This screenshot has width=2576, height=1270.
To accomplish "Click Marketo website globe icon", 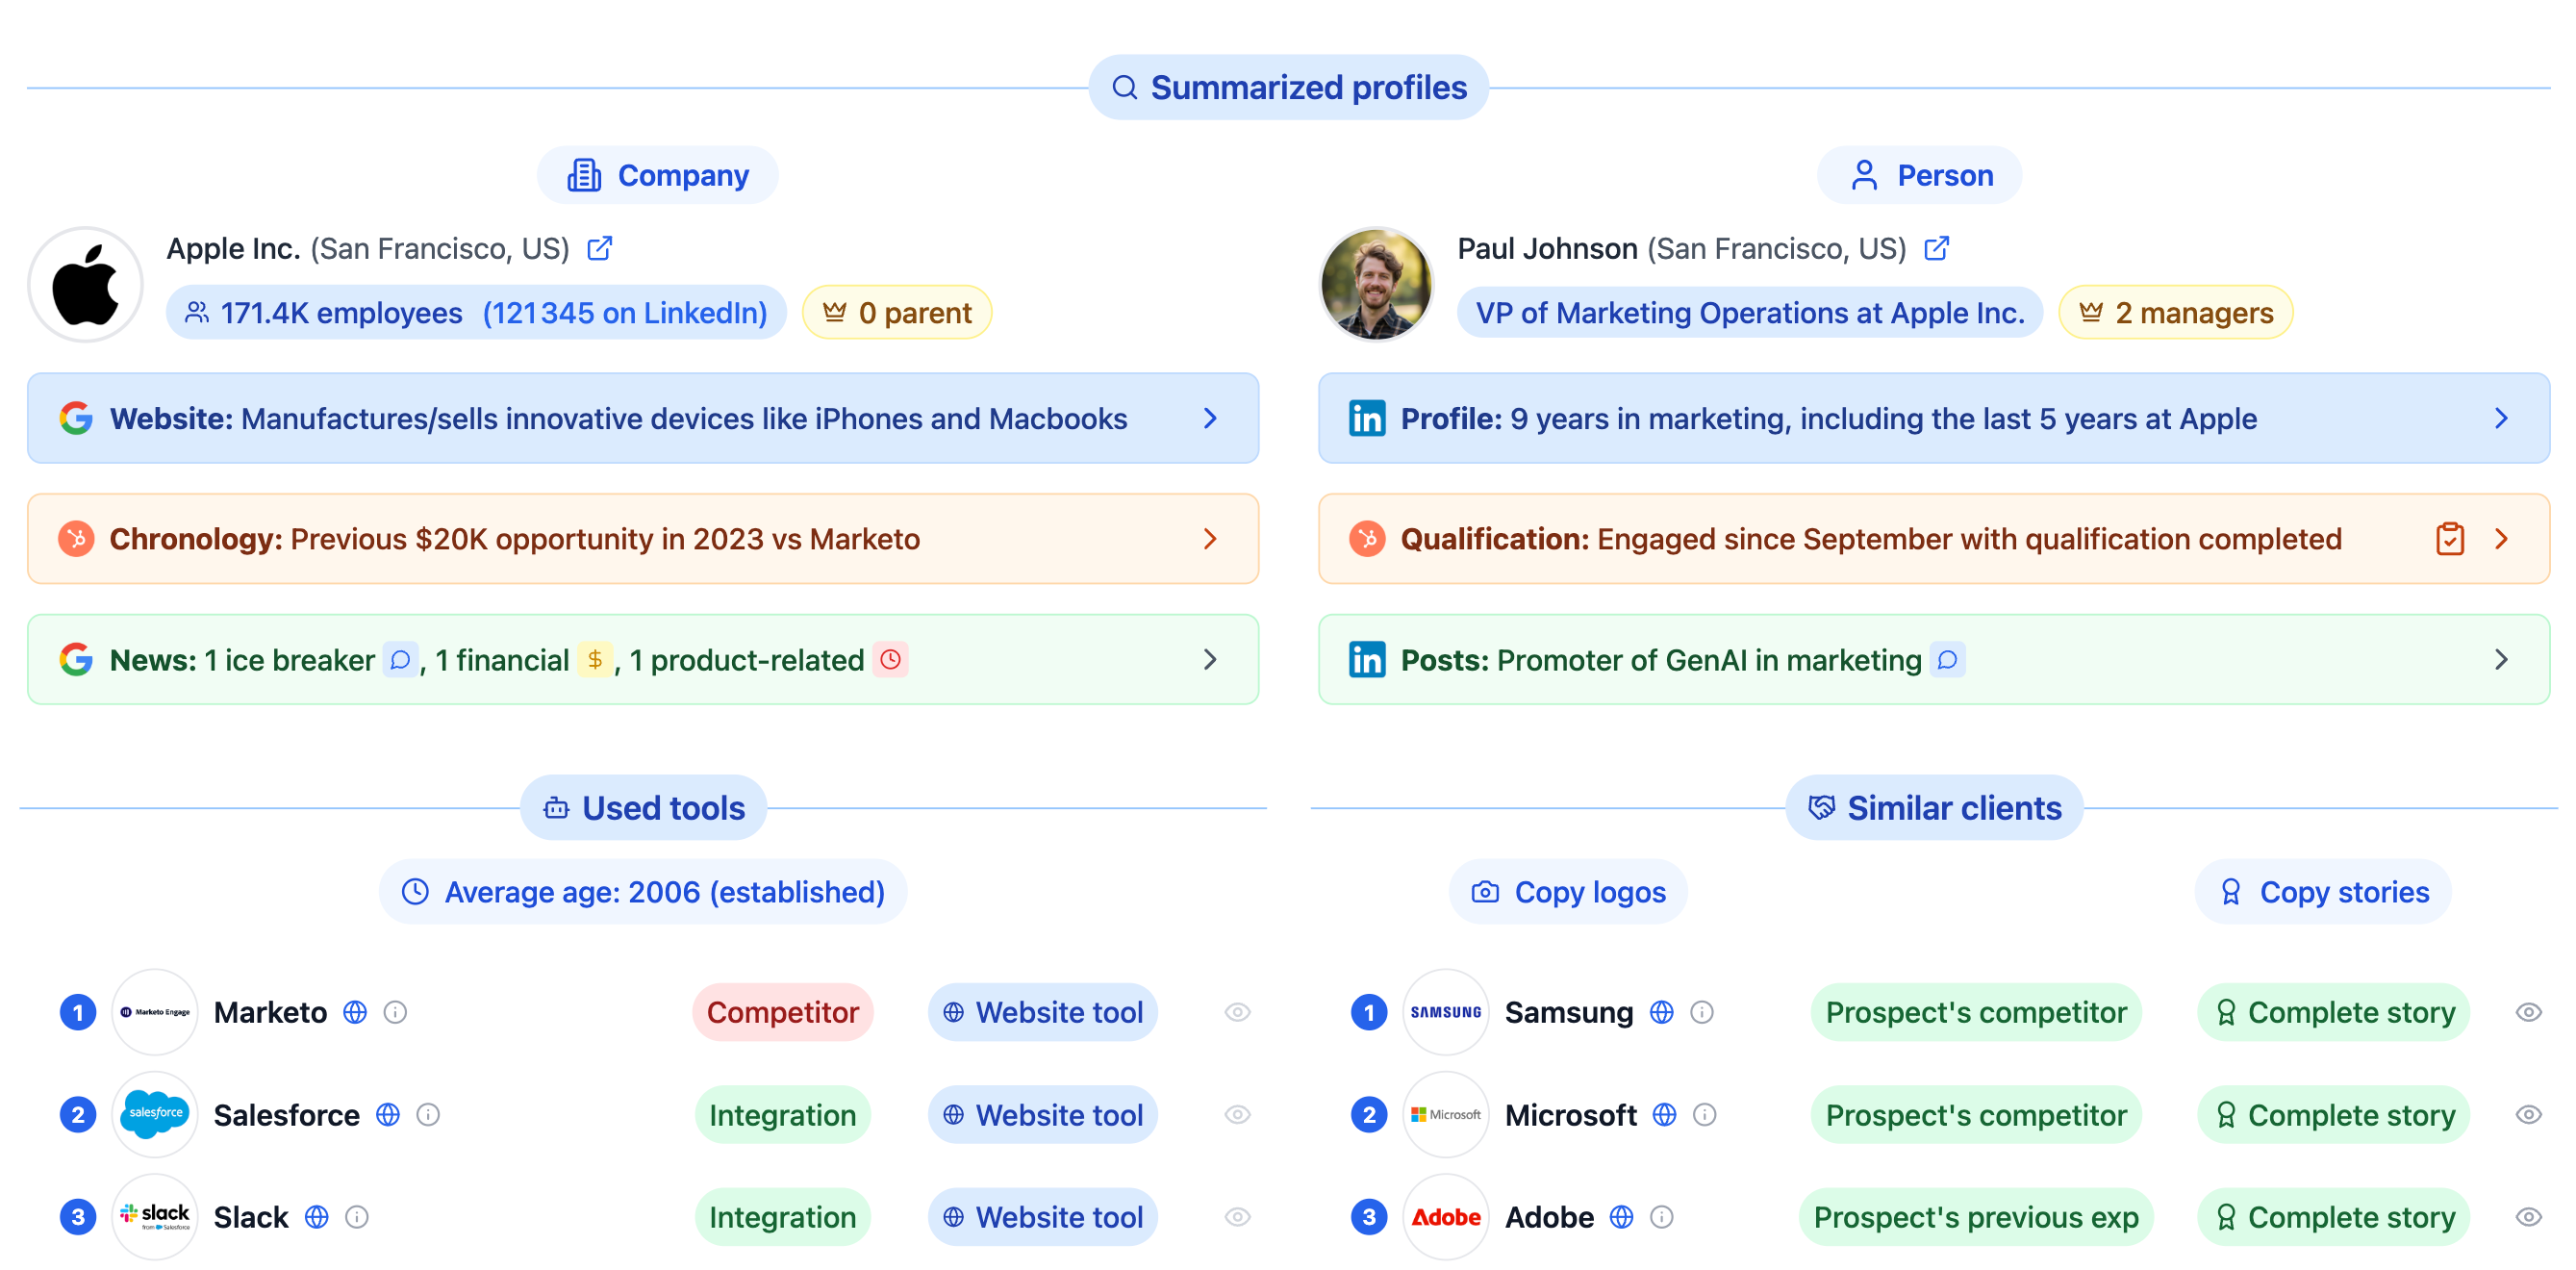I will coord(355,1012).
